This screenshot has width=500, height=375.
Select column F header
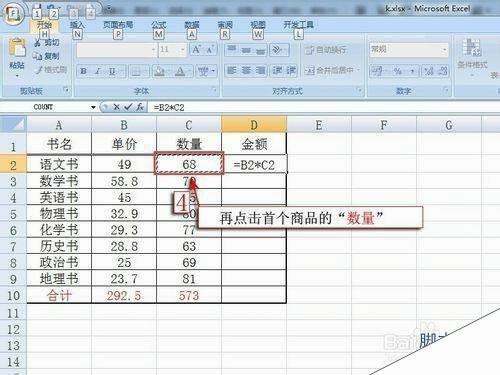[384, 125]
